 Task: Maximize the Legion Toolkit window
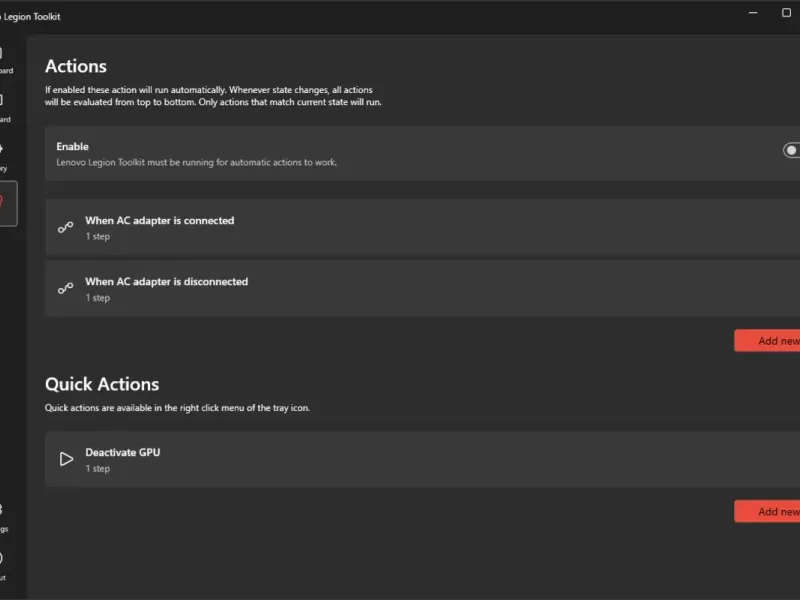(x=786, y=14)
